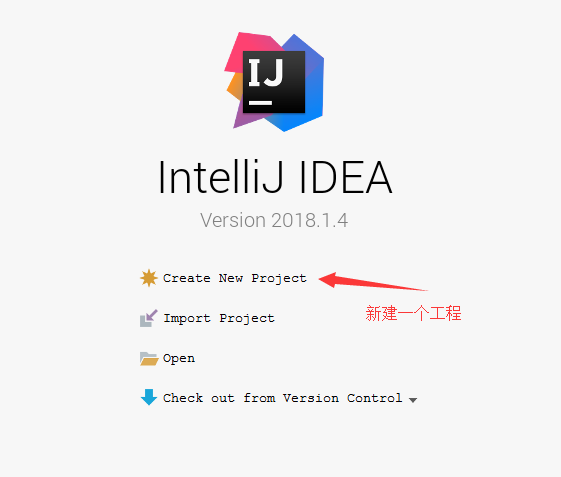Click the Version 2018.1.4 label
This screenshot has width=561, height=477.
(274, 220)
